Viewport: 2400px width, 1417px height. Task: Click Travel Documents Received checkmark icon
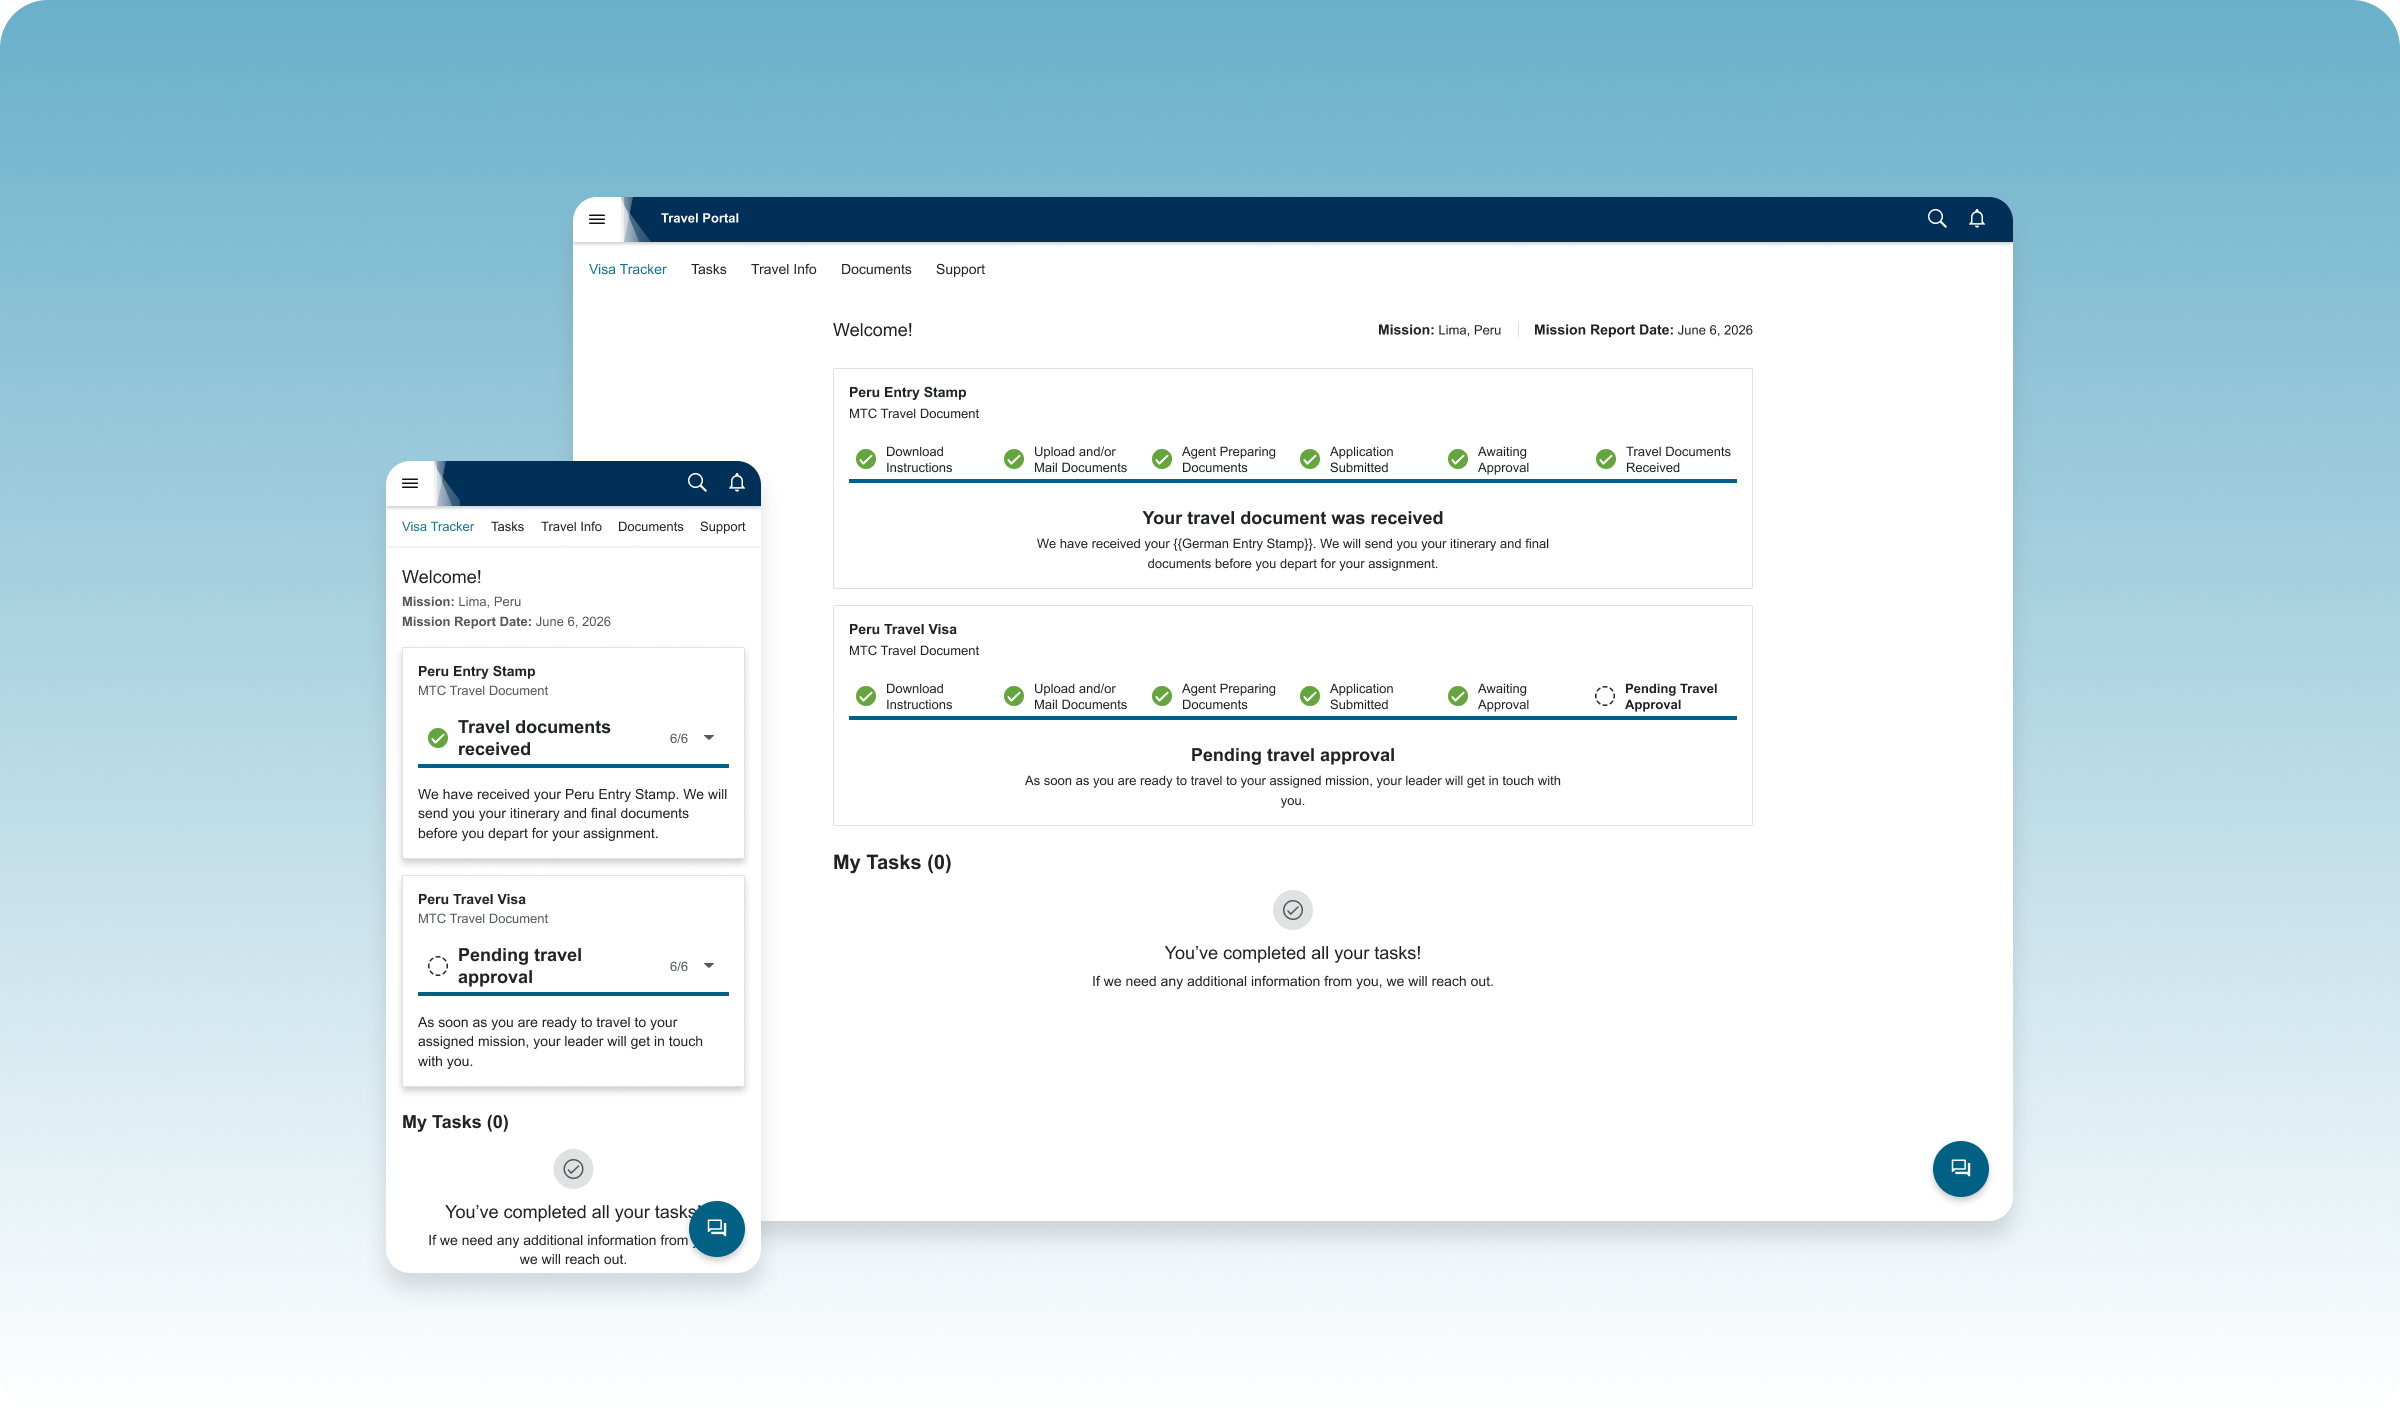1606,459
